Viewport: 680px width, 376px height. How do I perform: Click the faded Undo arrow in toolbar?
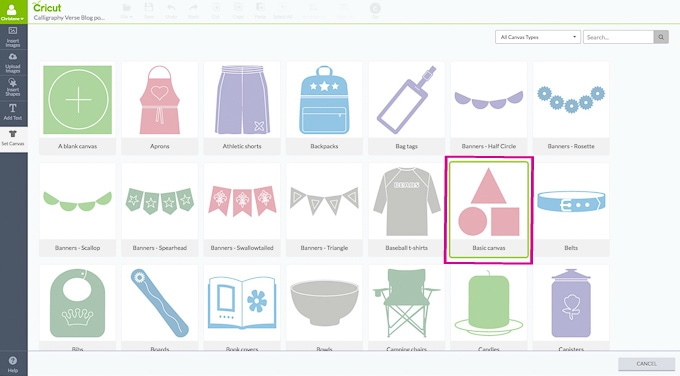(x=171, y=11)
